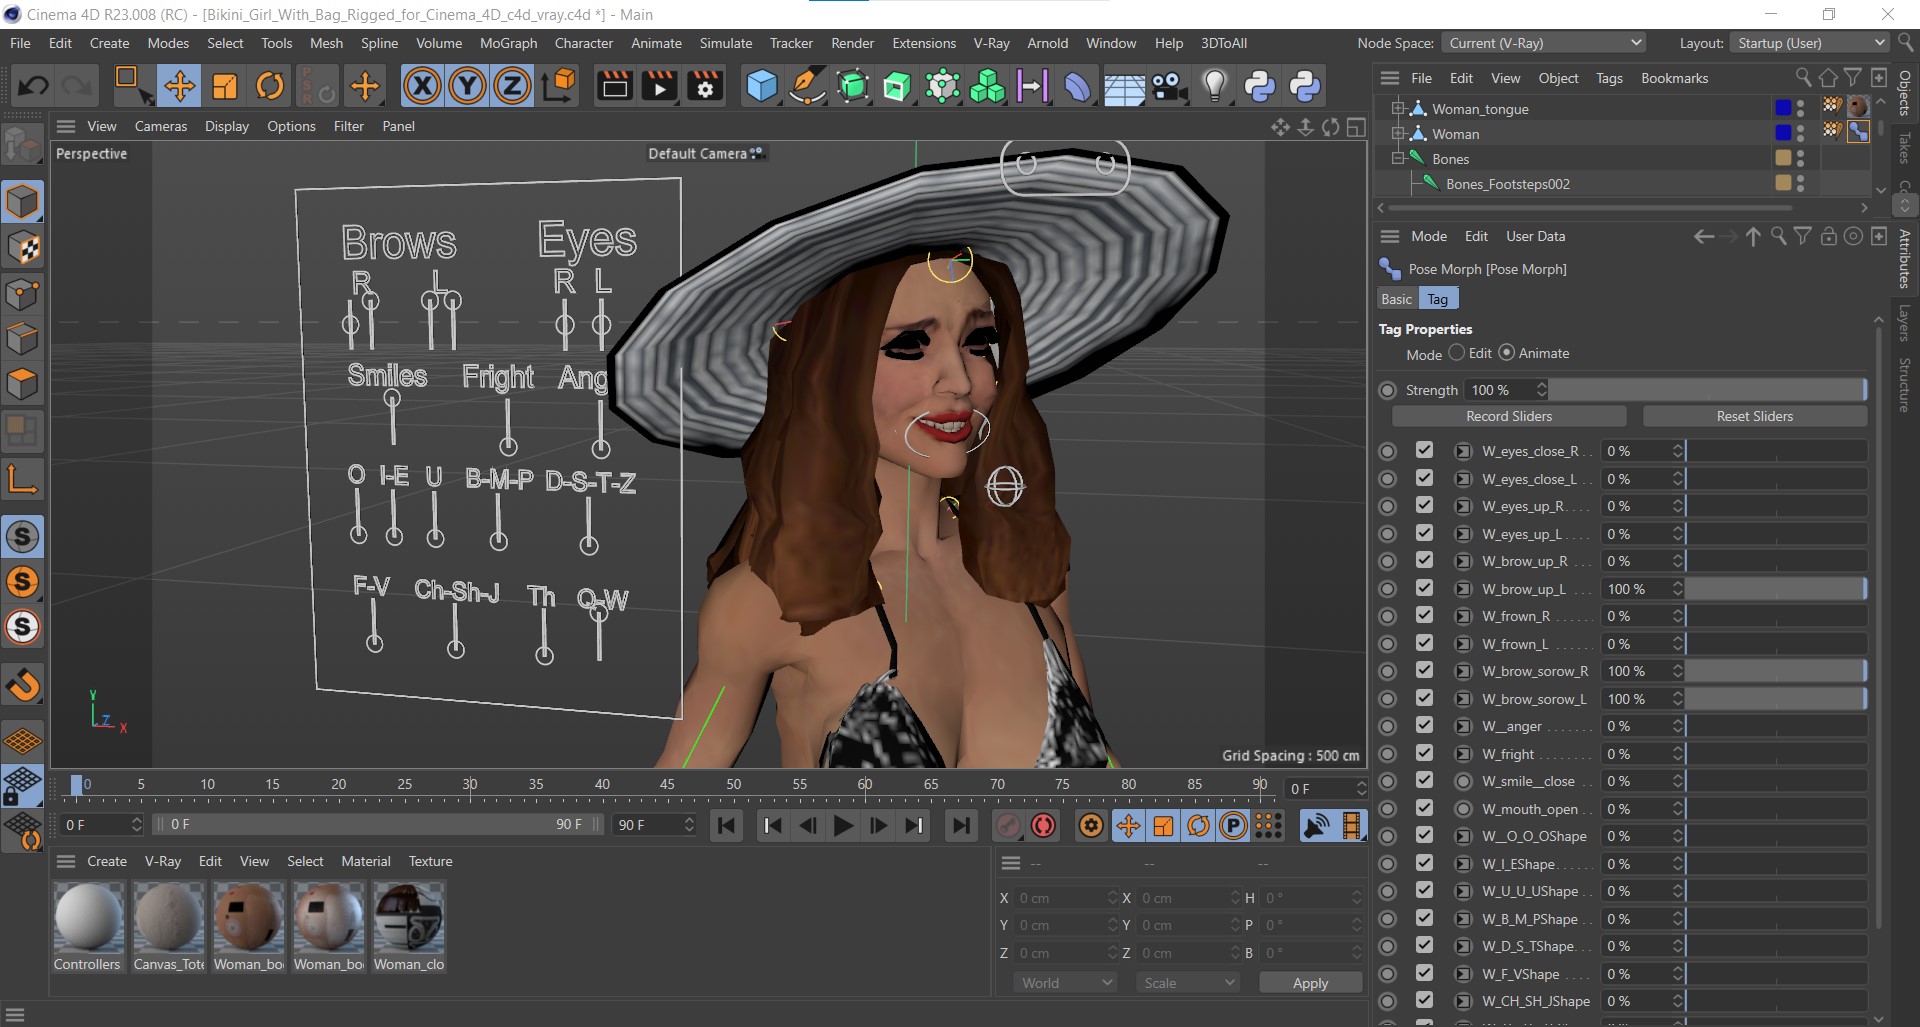The height and width of the screenshot is (1027, 1920).
Task: Click the timeline sound speaker icon
Action: (x=1317, y=826)
